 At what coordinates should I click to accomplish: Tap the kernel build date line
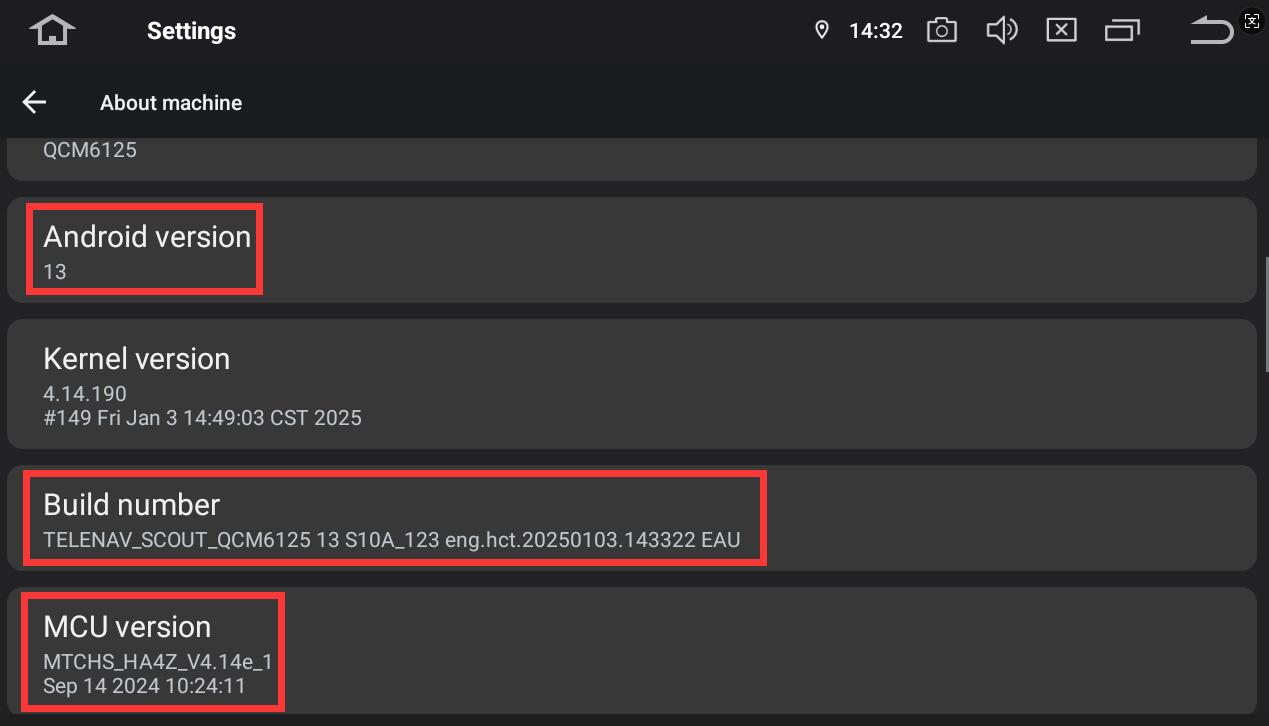click(x=202, y=418)
